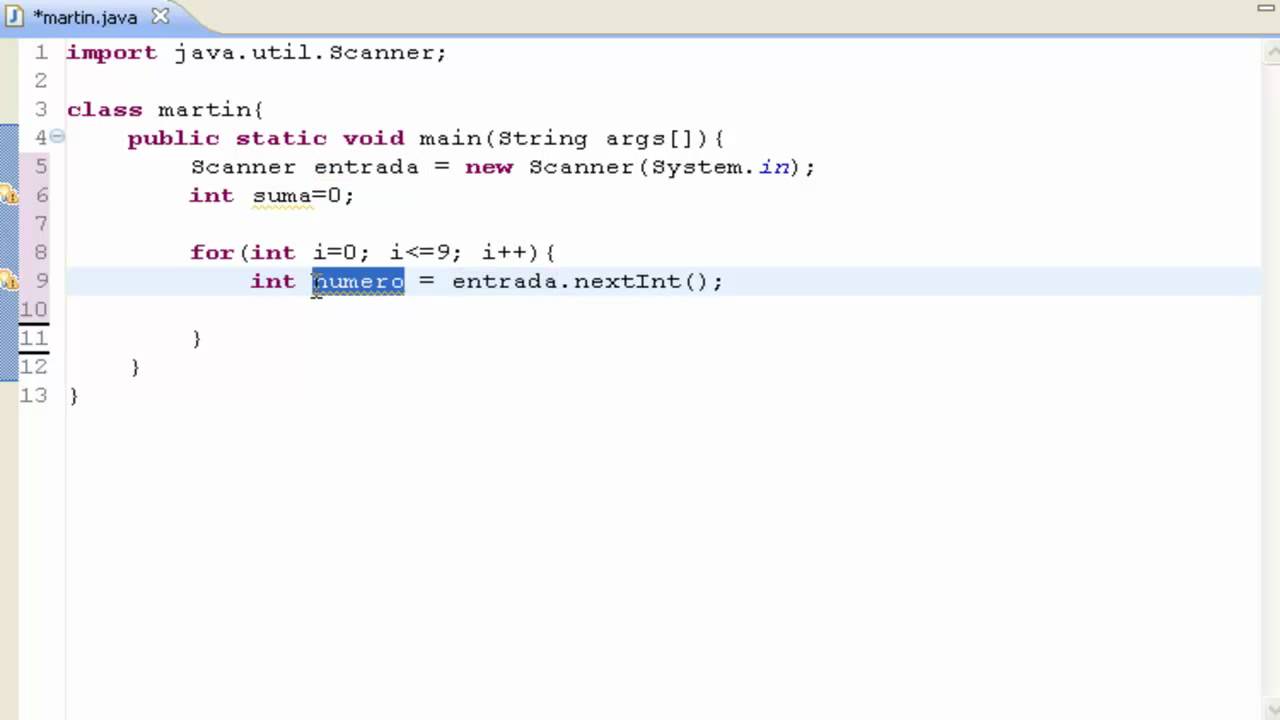Image resolution: width=1280 pixels, height=720 pixels.
Task: Click the i=0 loop initializer
Action: coord(335,253)
